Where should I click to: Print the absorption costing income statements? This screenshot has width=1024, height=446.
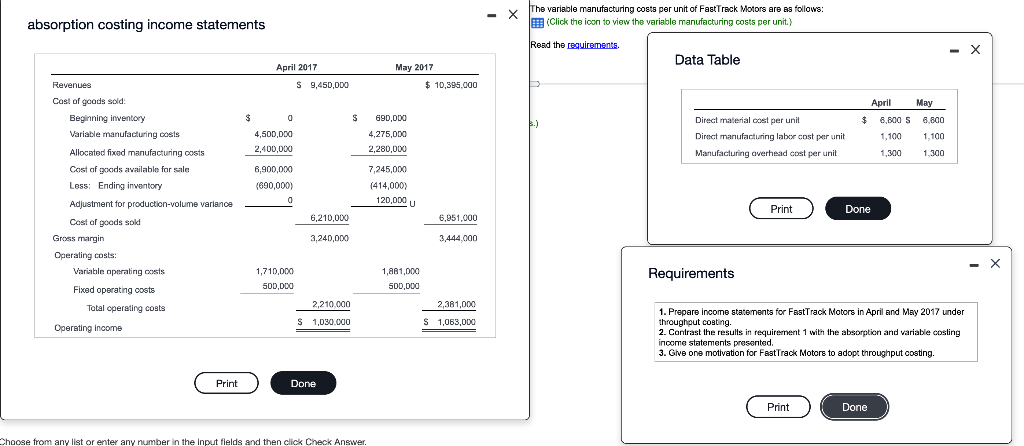tap(227, 383)
